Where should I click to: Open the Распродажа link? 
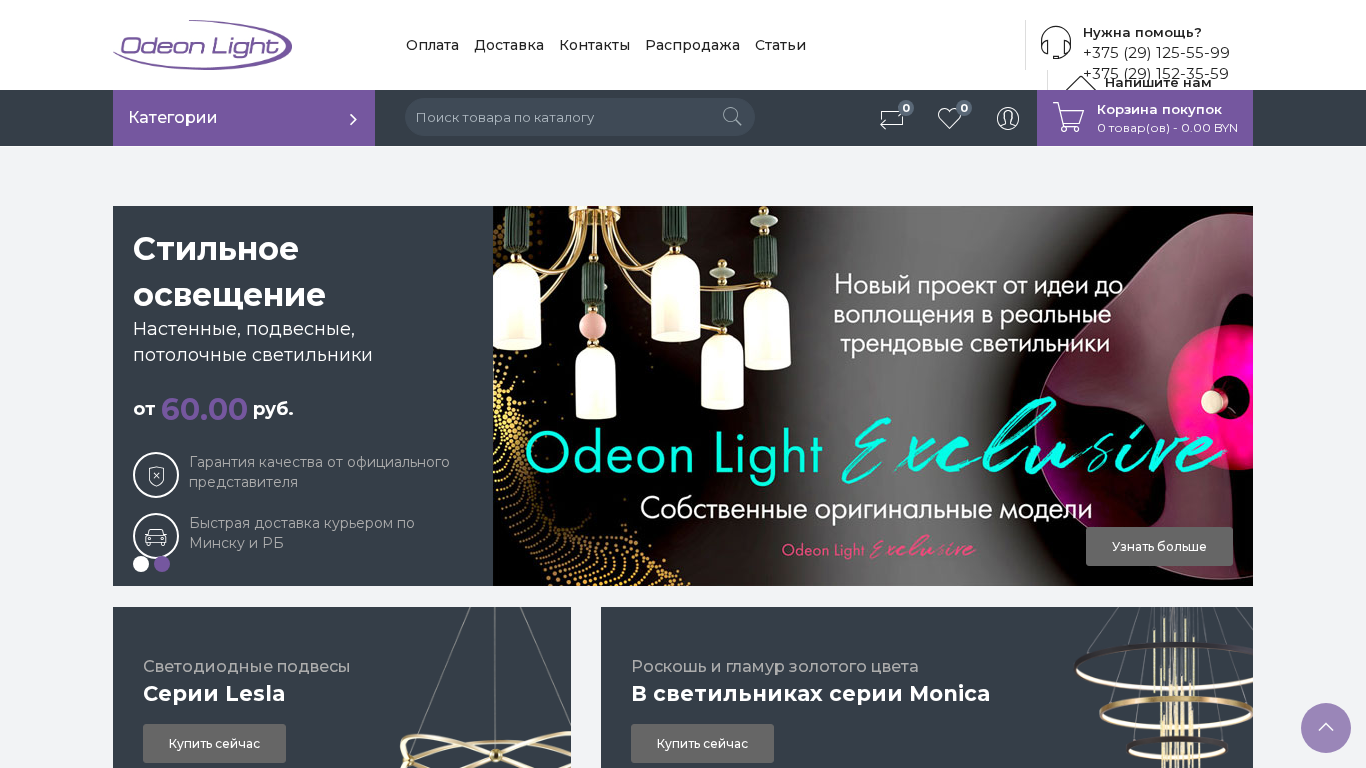tap(692, 45)
